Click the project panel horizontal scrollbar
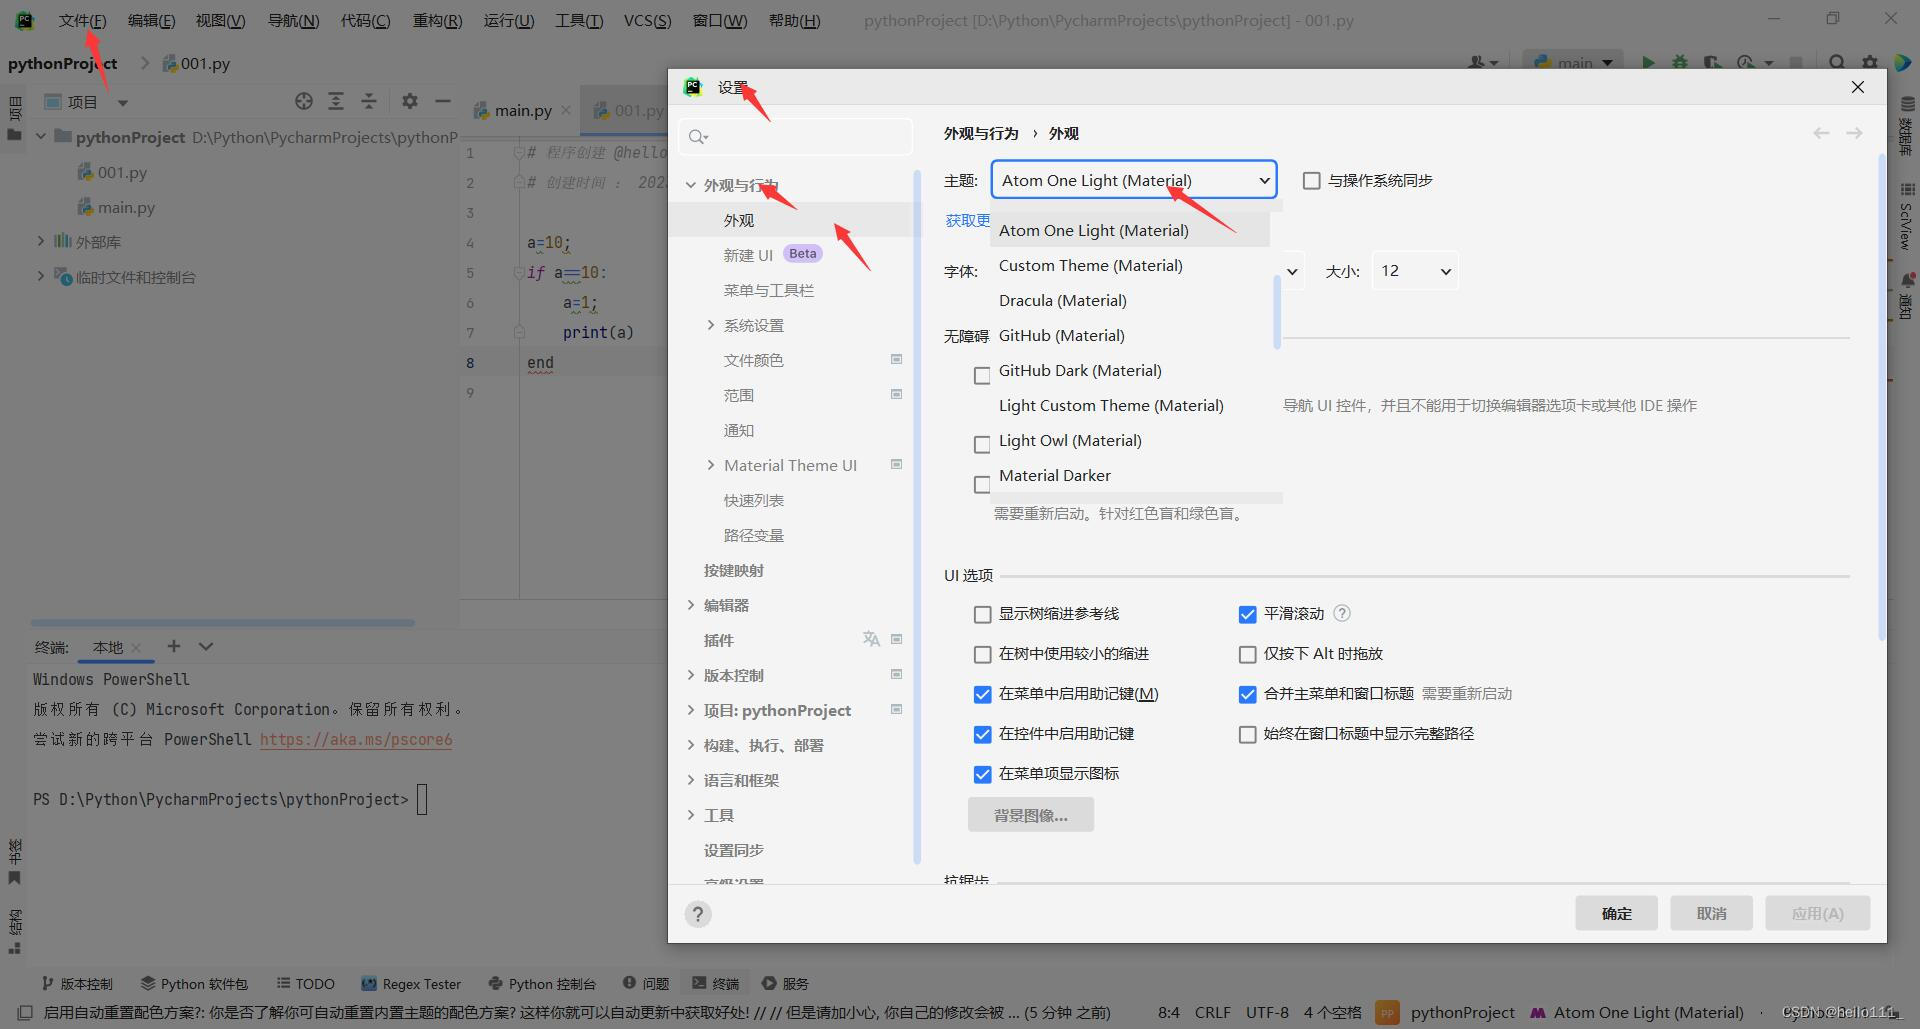The width and height of the screenshot is (1920, 1029). pos(222,622)
